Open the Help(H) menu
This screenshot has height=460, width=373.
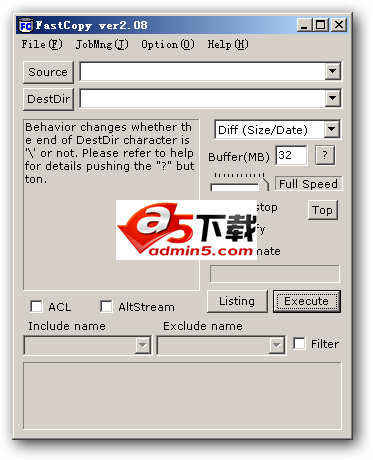point(228,44)
